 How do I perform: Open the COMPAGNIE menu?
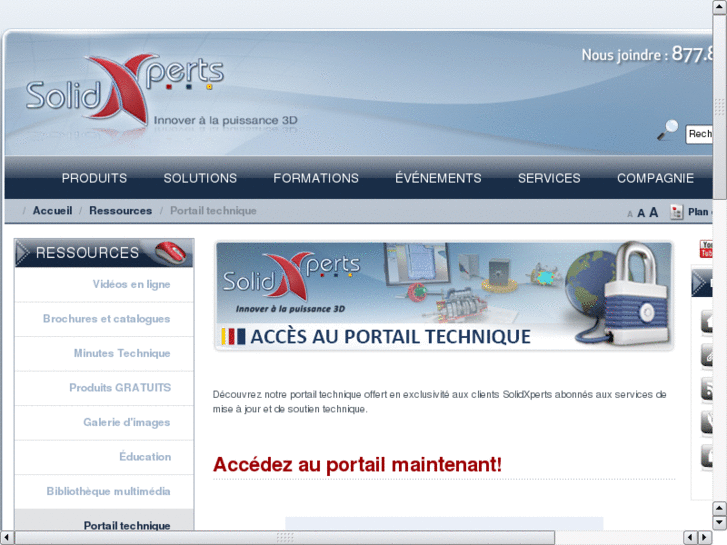coord(655,178)
